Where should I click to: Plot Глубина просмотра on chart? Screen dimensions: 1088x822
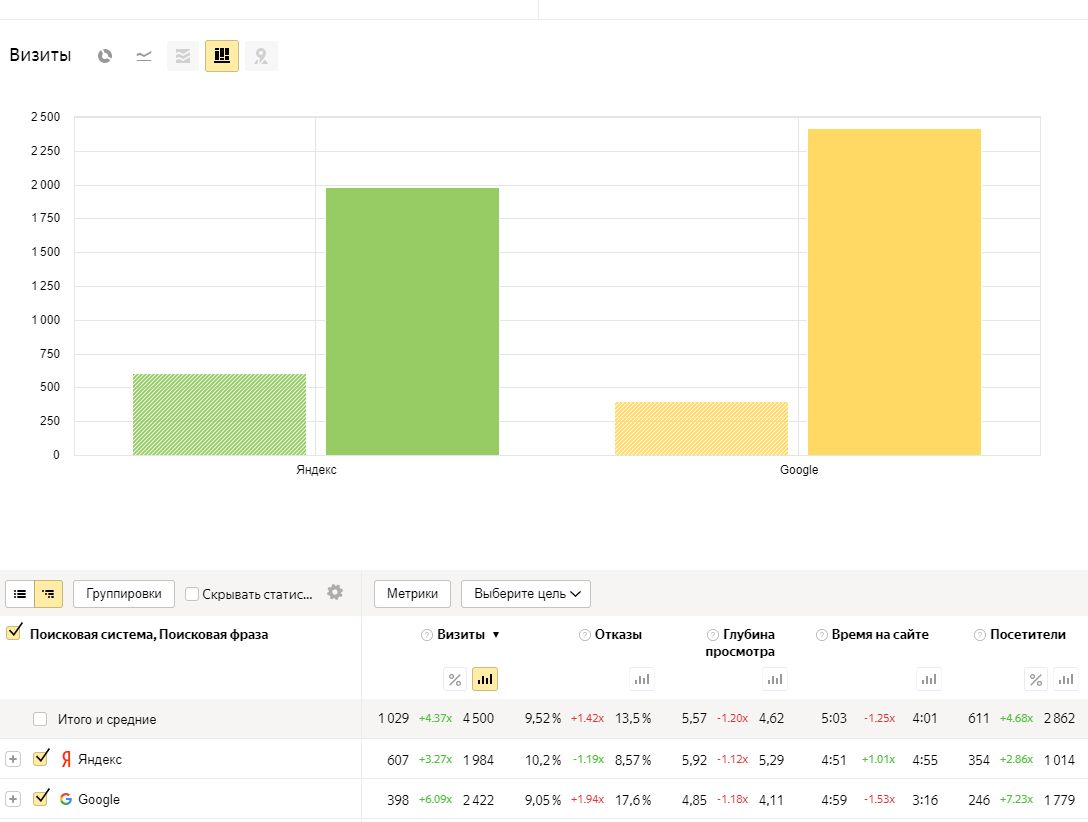pos(774,679)
